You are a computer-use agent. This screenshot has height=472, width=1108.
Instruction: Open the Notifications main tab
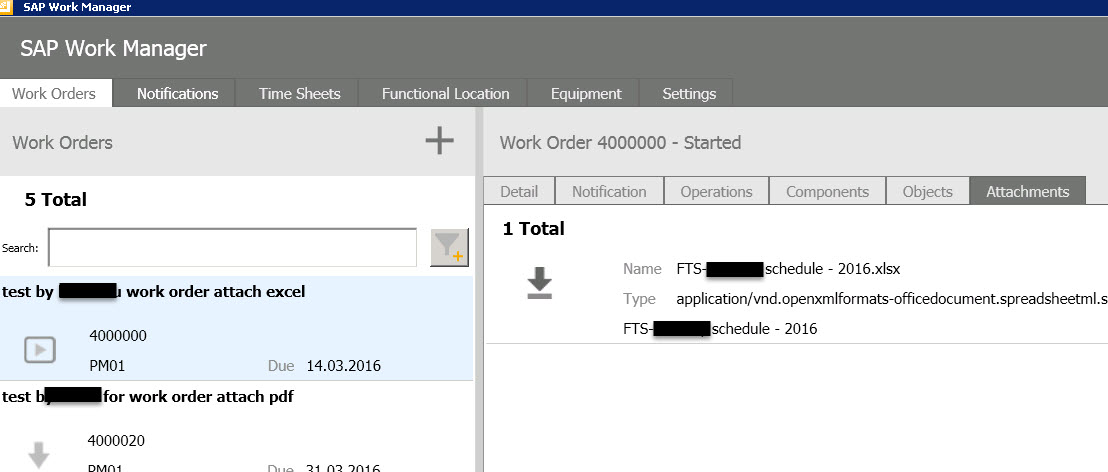(x=177, y=93)
